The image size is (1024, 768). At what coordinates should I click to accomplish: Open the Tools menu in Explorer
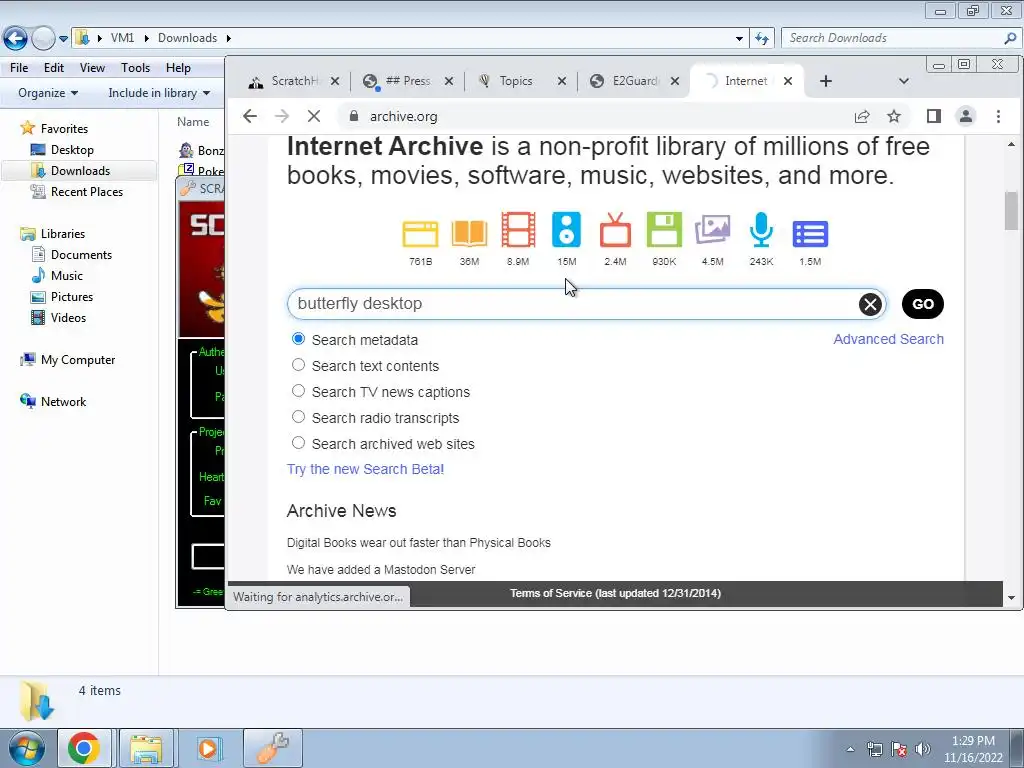135,68
